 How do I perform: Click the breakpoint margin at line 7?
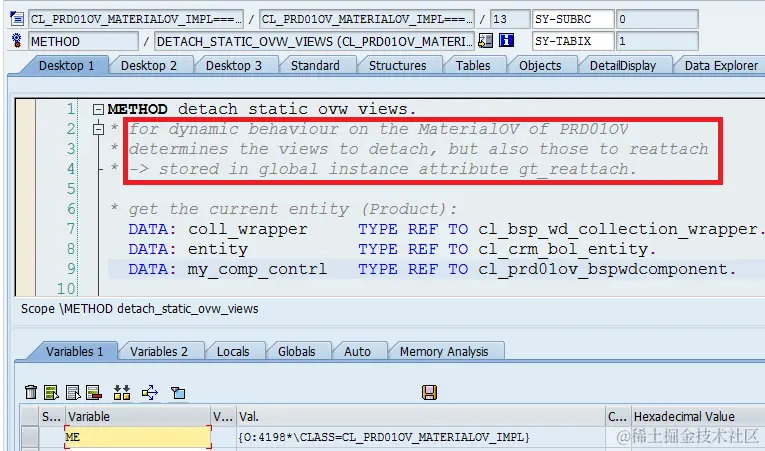[25, 229]
